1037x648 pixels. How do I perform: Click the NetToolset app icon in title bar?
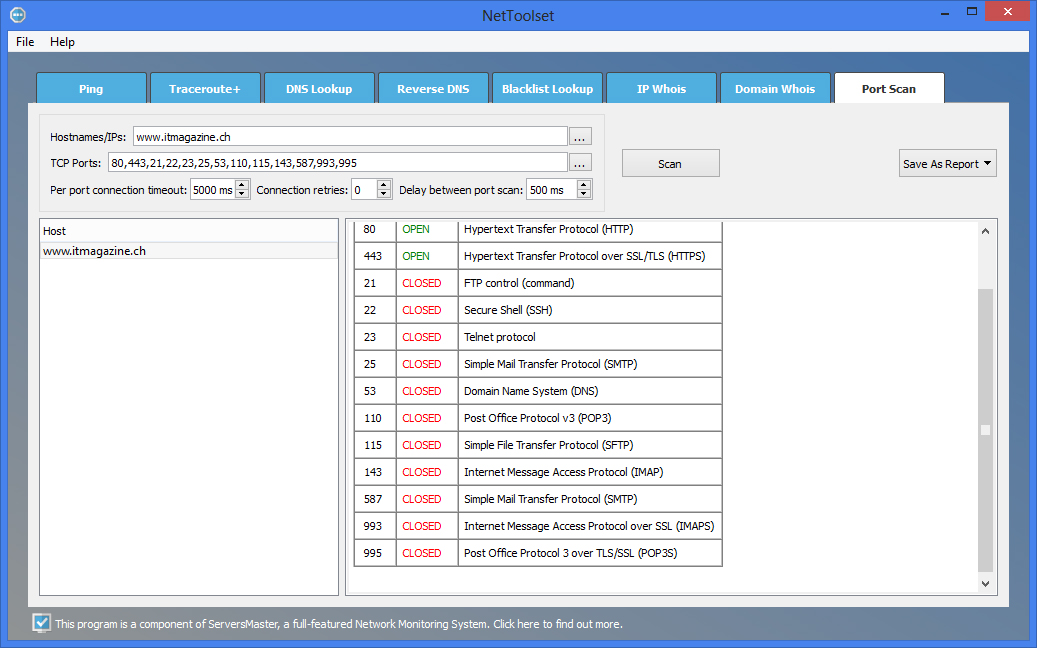(x=18, y=14)
